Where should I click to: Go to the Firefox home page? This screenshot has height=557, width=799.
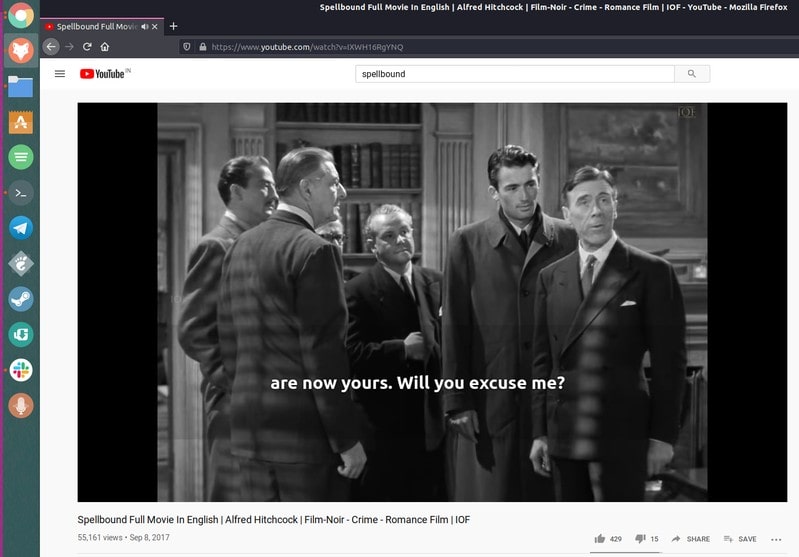point(104,47)
